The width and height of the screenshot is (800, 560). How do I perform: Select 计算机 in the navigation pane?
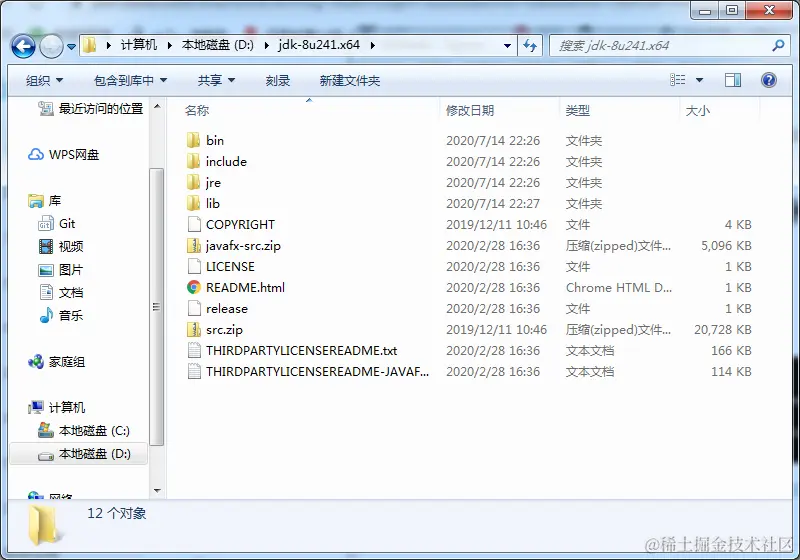(56, 408)
